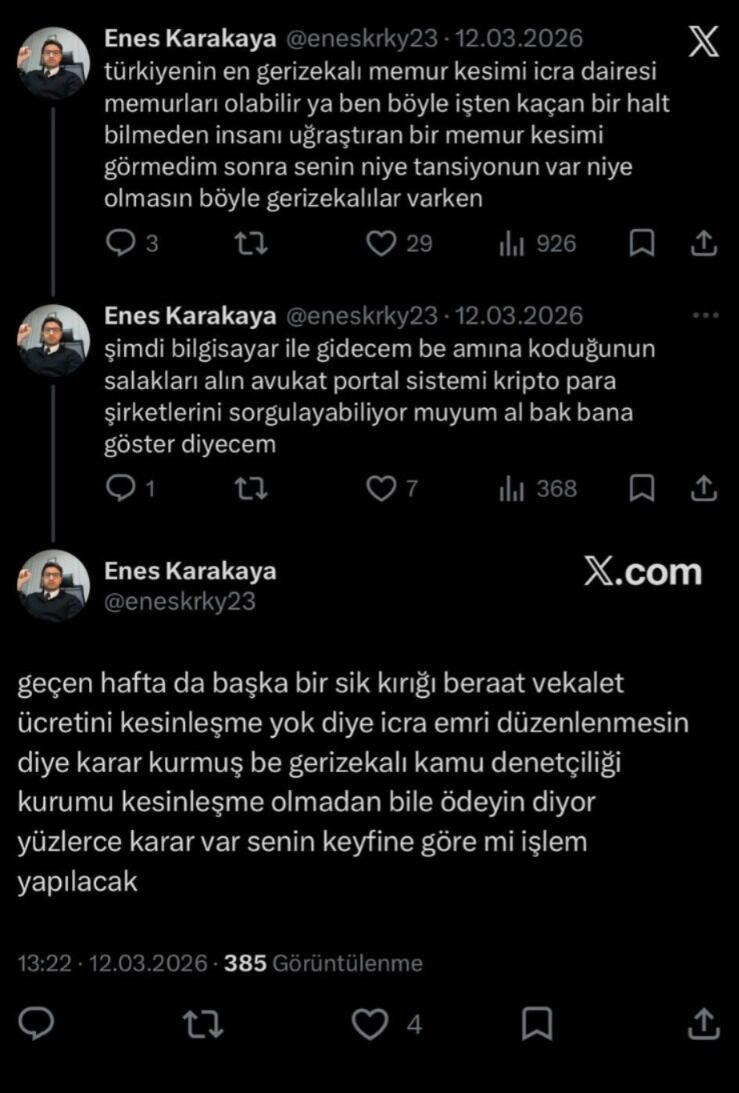Like the main tweet with 4 likes
Image resolution: width=739 pixels, height=1093 pixels.
(372, 1024)
